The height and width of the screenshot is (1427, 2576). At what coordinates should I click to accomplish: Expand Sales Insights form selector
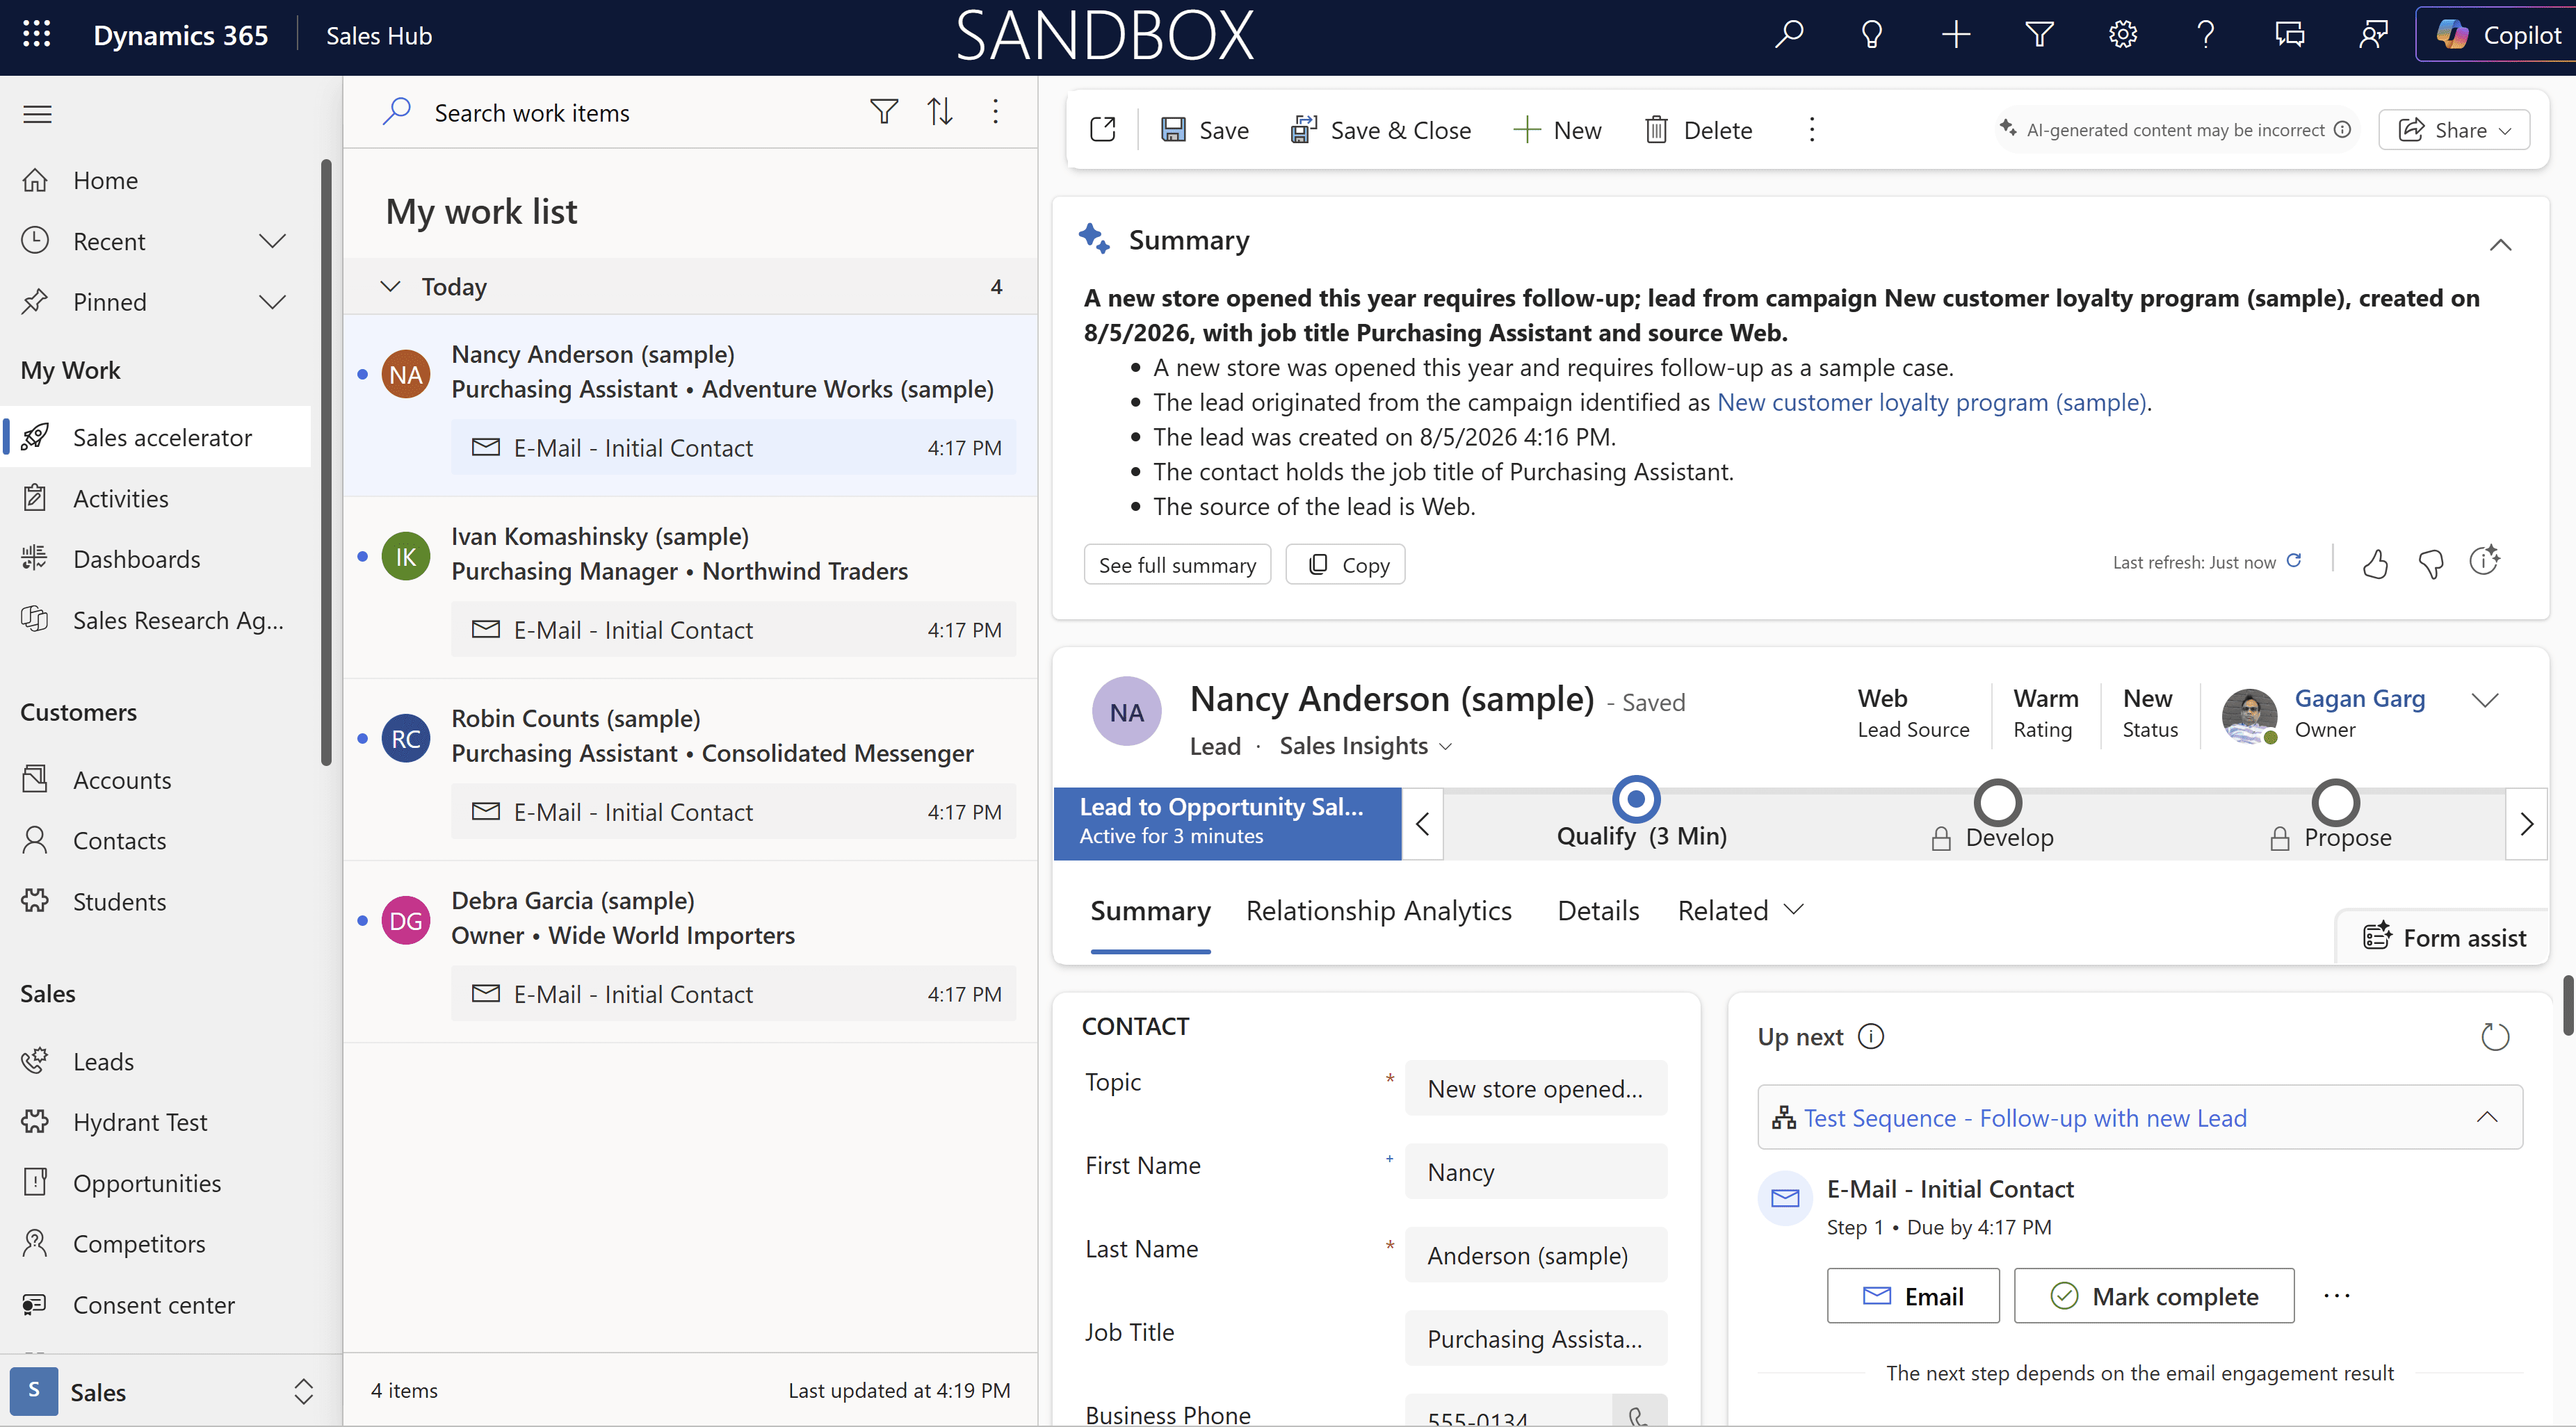1365,746
